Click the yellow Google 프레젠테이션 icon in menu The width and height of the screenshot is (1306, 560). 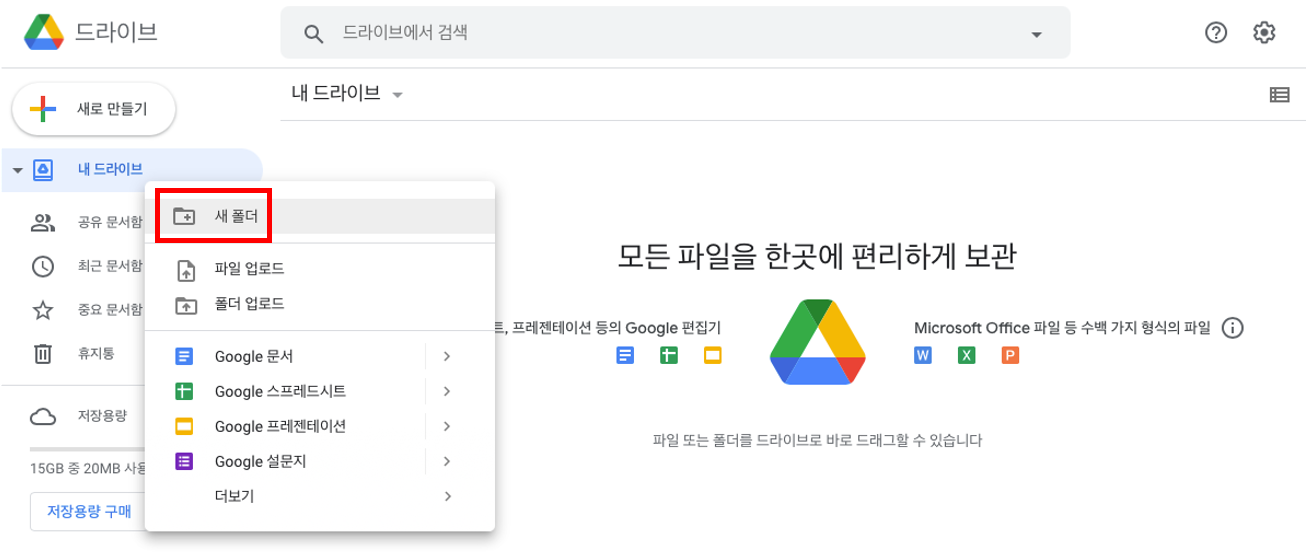point(184,426)
